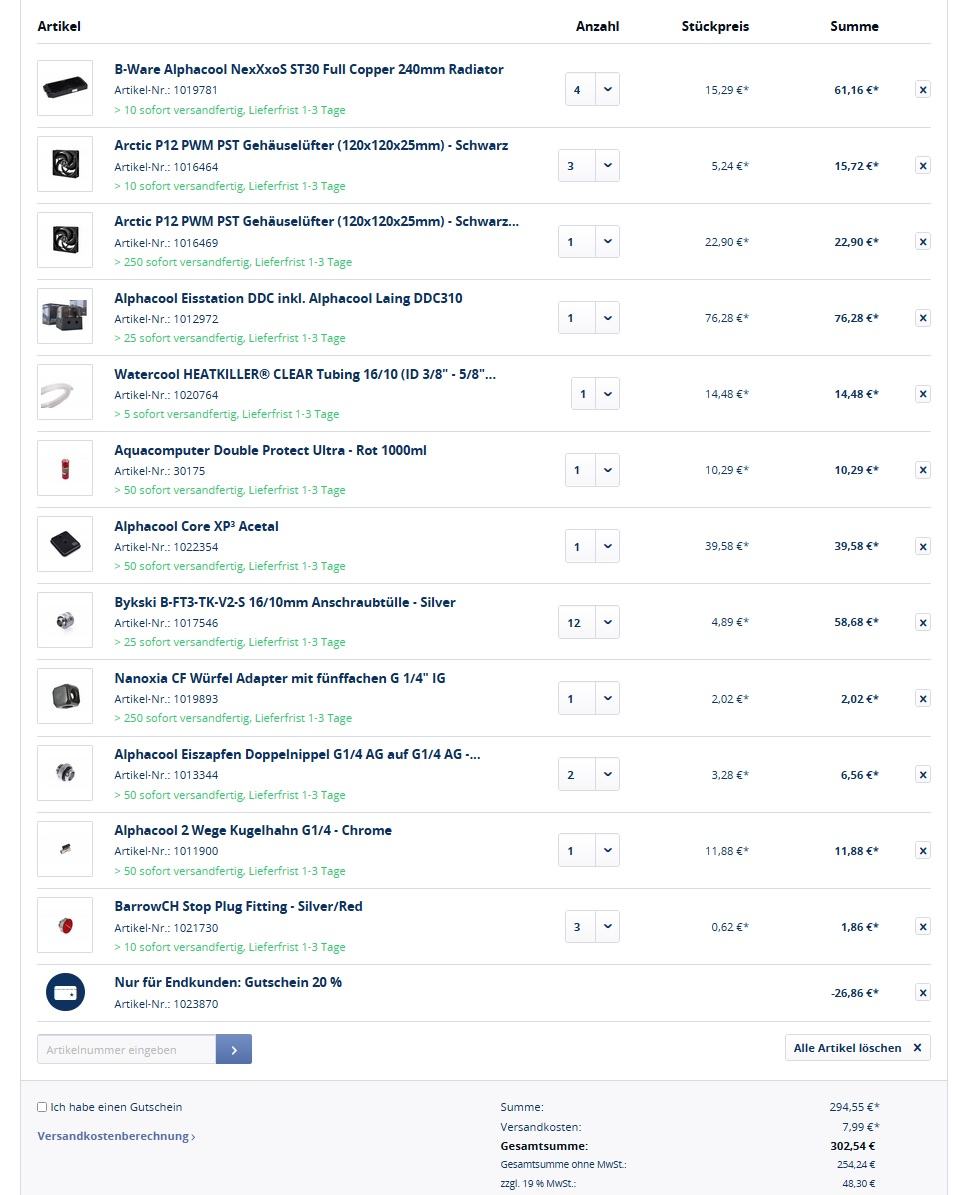Click the Bykski fitting thumbnail

pos(65,620)
